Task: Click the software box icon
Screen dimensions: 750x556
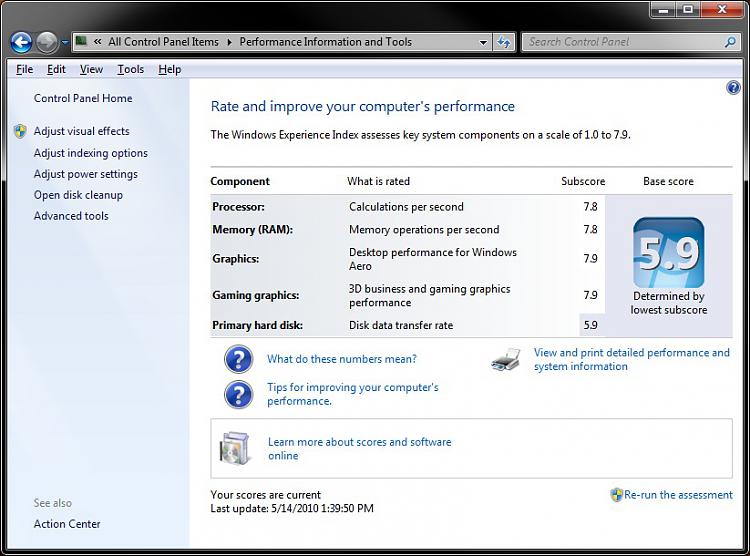Action: coord(234,448)
